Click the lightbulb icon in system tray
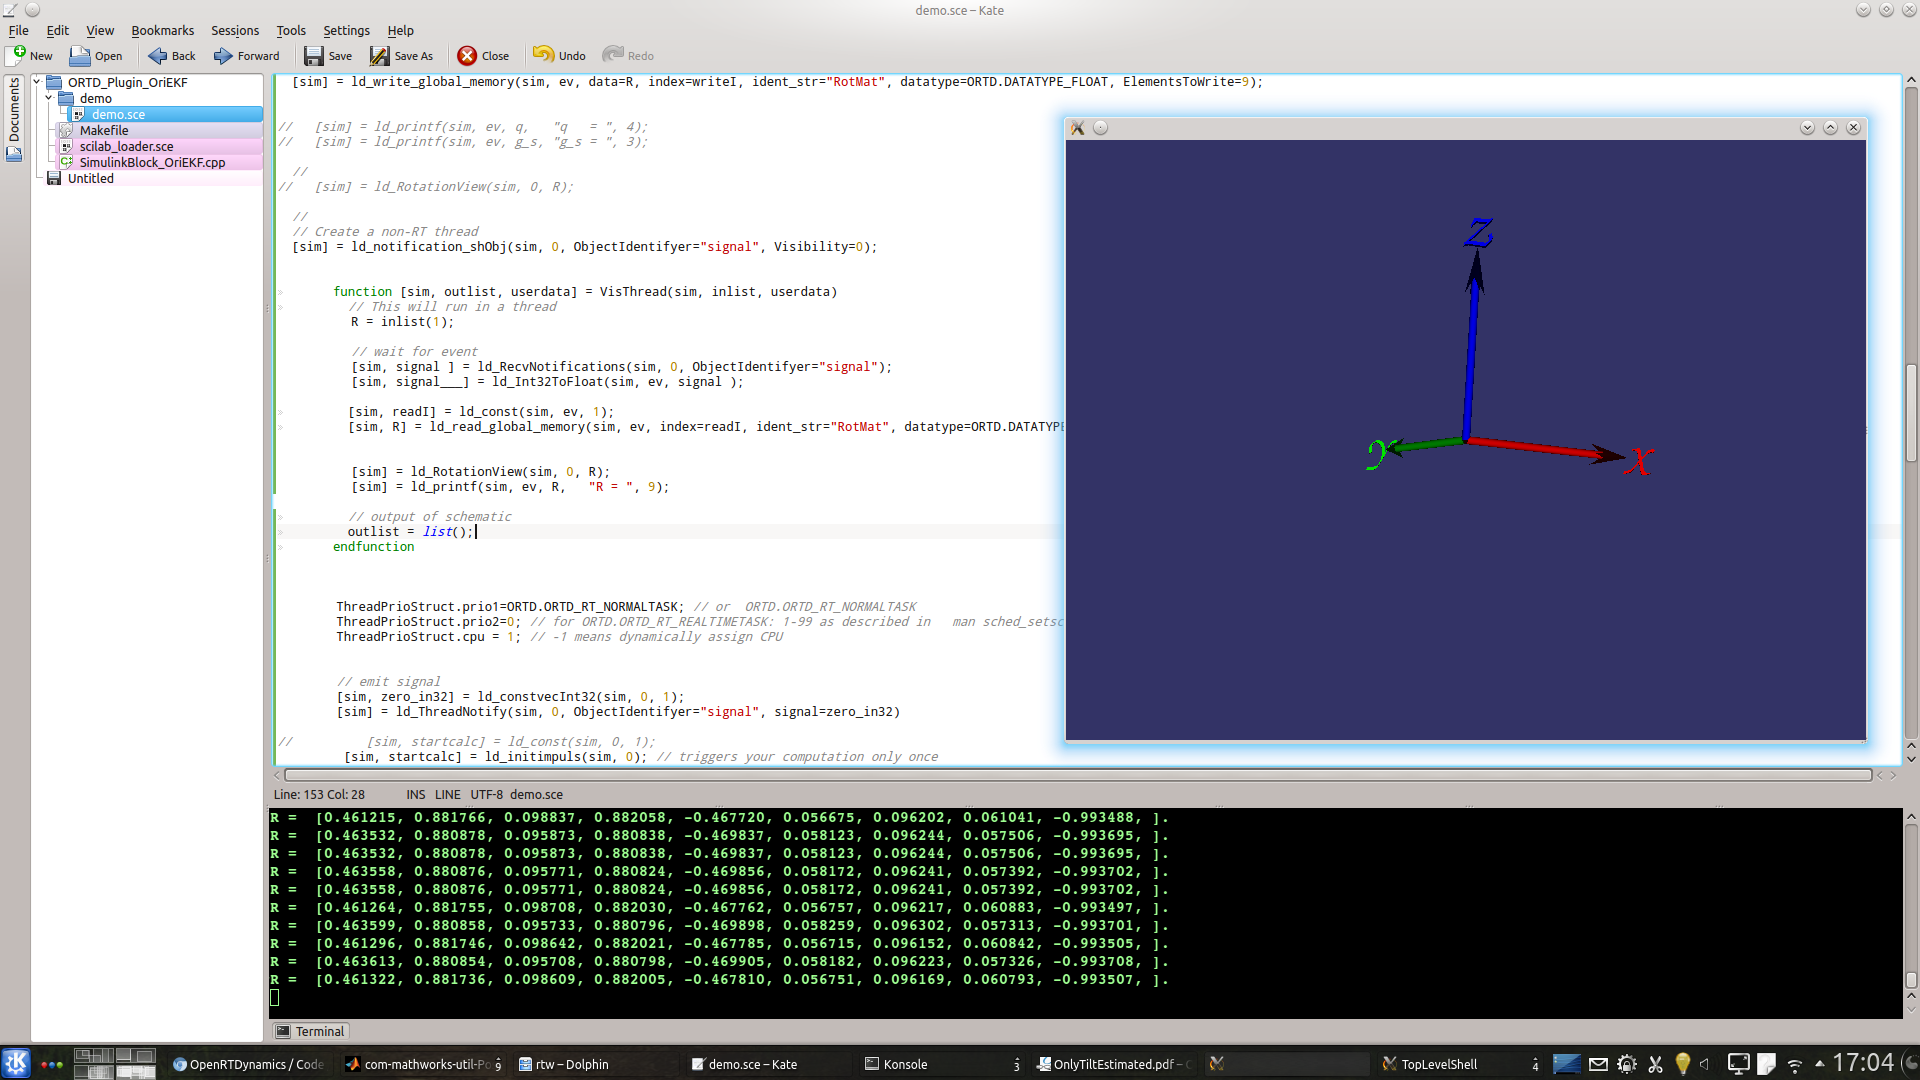 tap(1682, 1064)
